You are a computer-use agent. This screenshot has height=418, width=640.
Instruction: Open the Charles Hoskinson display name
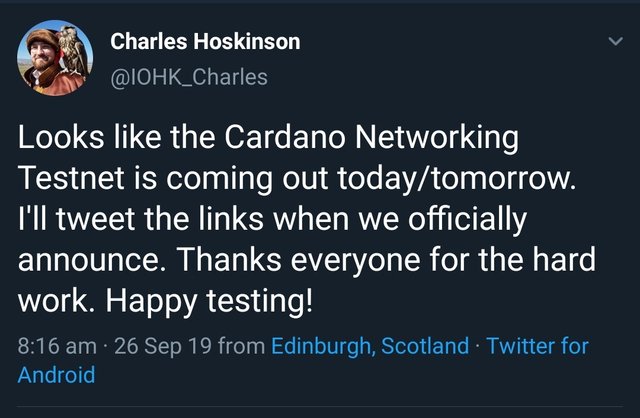point(204,42)
